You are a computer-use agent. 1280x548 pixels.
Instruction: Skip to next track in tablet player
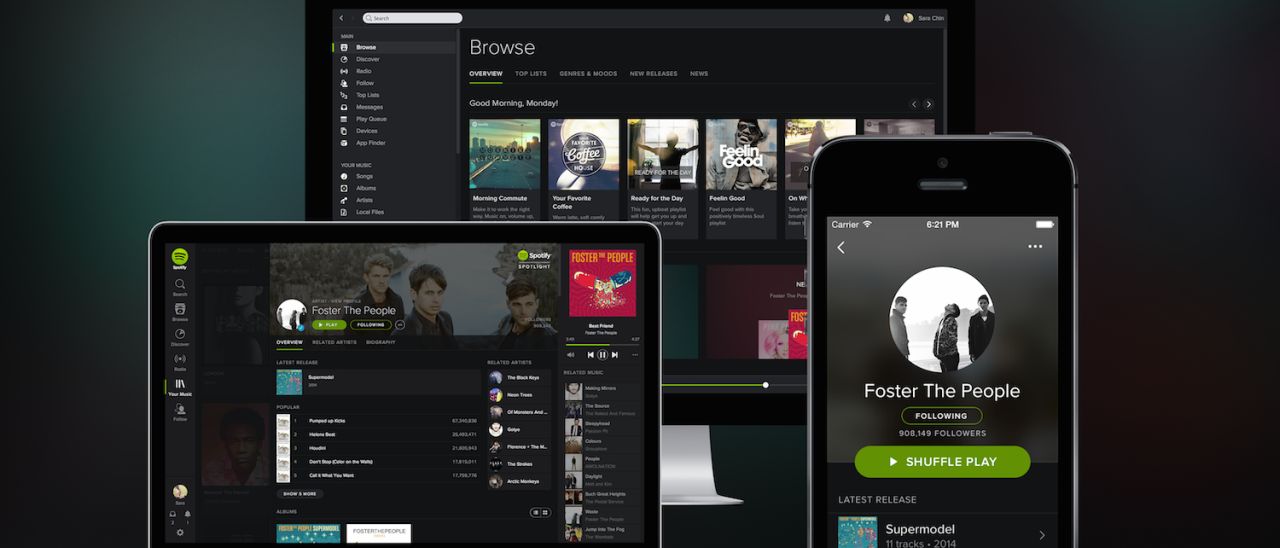tap(616, 354)
